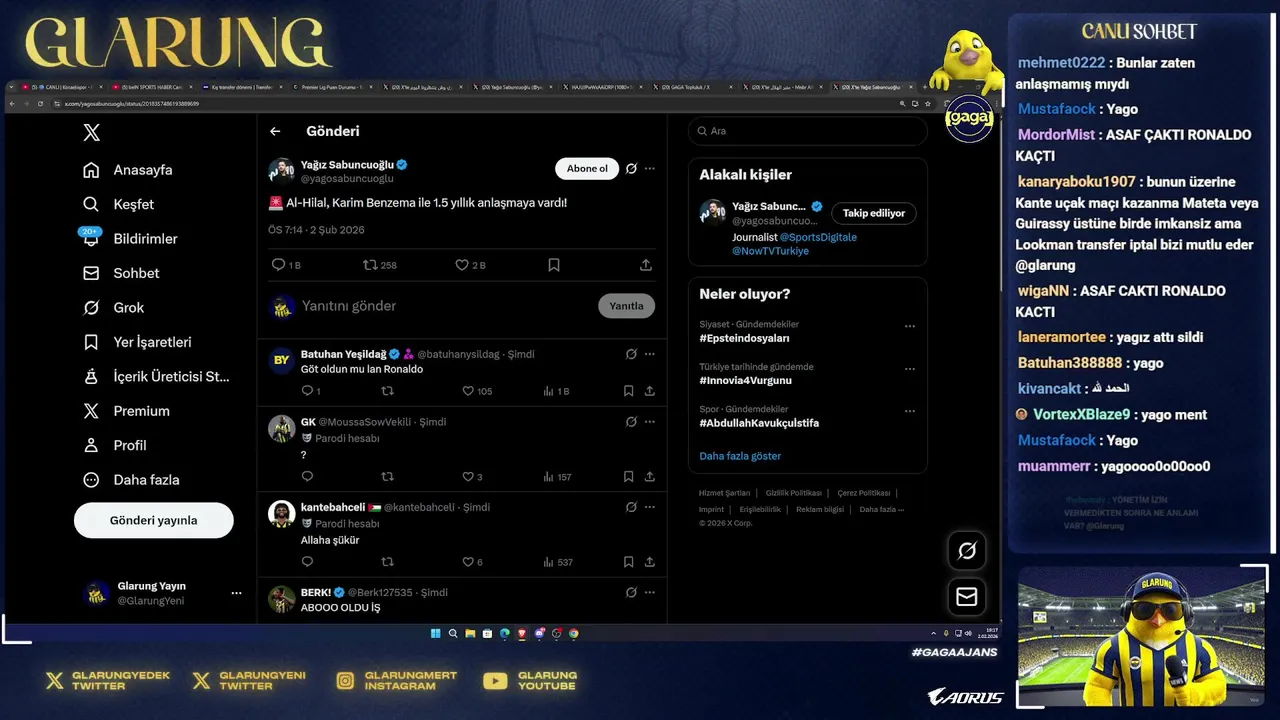Go back with the arrow beside Gönderi
This screenshot has width=1280, height=720.
tap(275, 131)
